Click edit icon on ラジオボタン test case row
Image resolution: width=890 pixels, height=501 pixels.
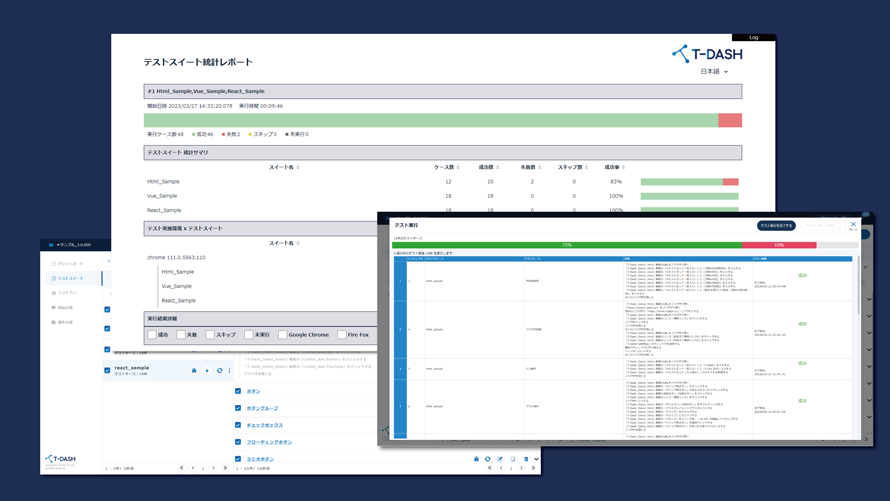(x=500, y=458)
